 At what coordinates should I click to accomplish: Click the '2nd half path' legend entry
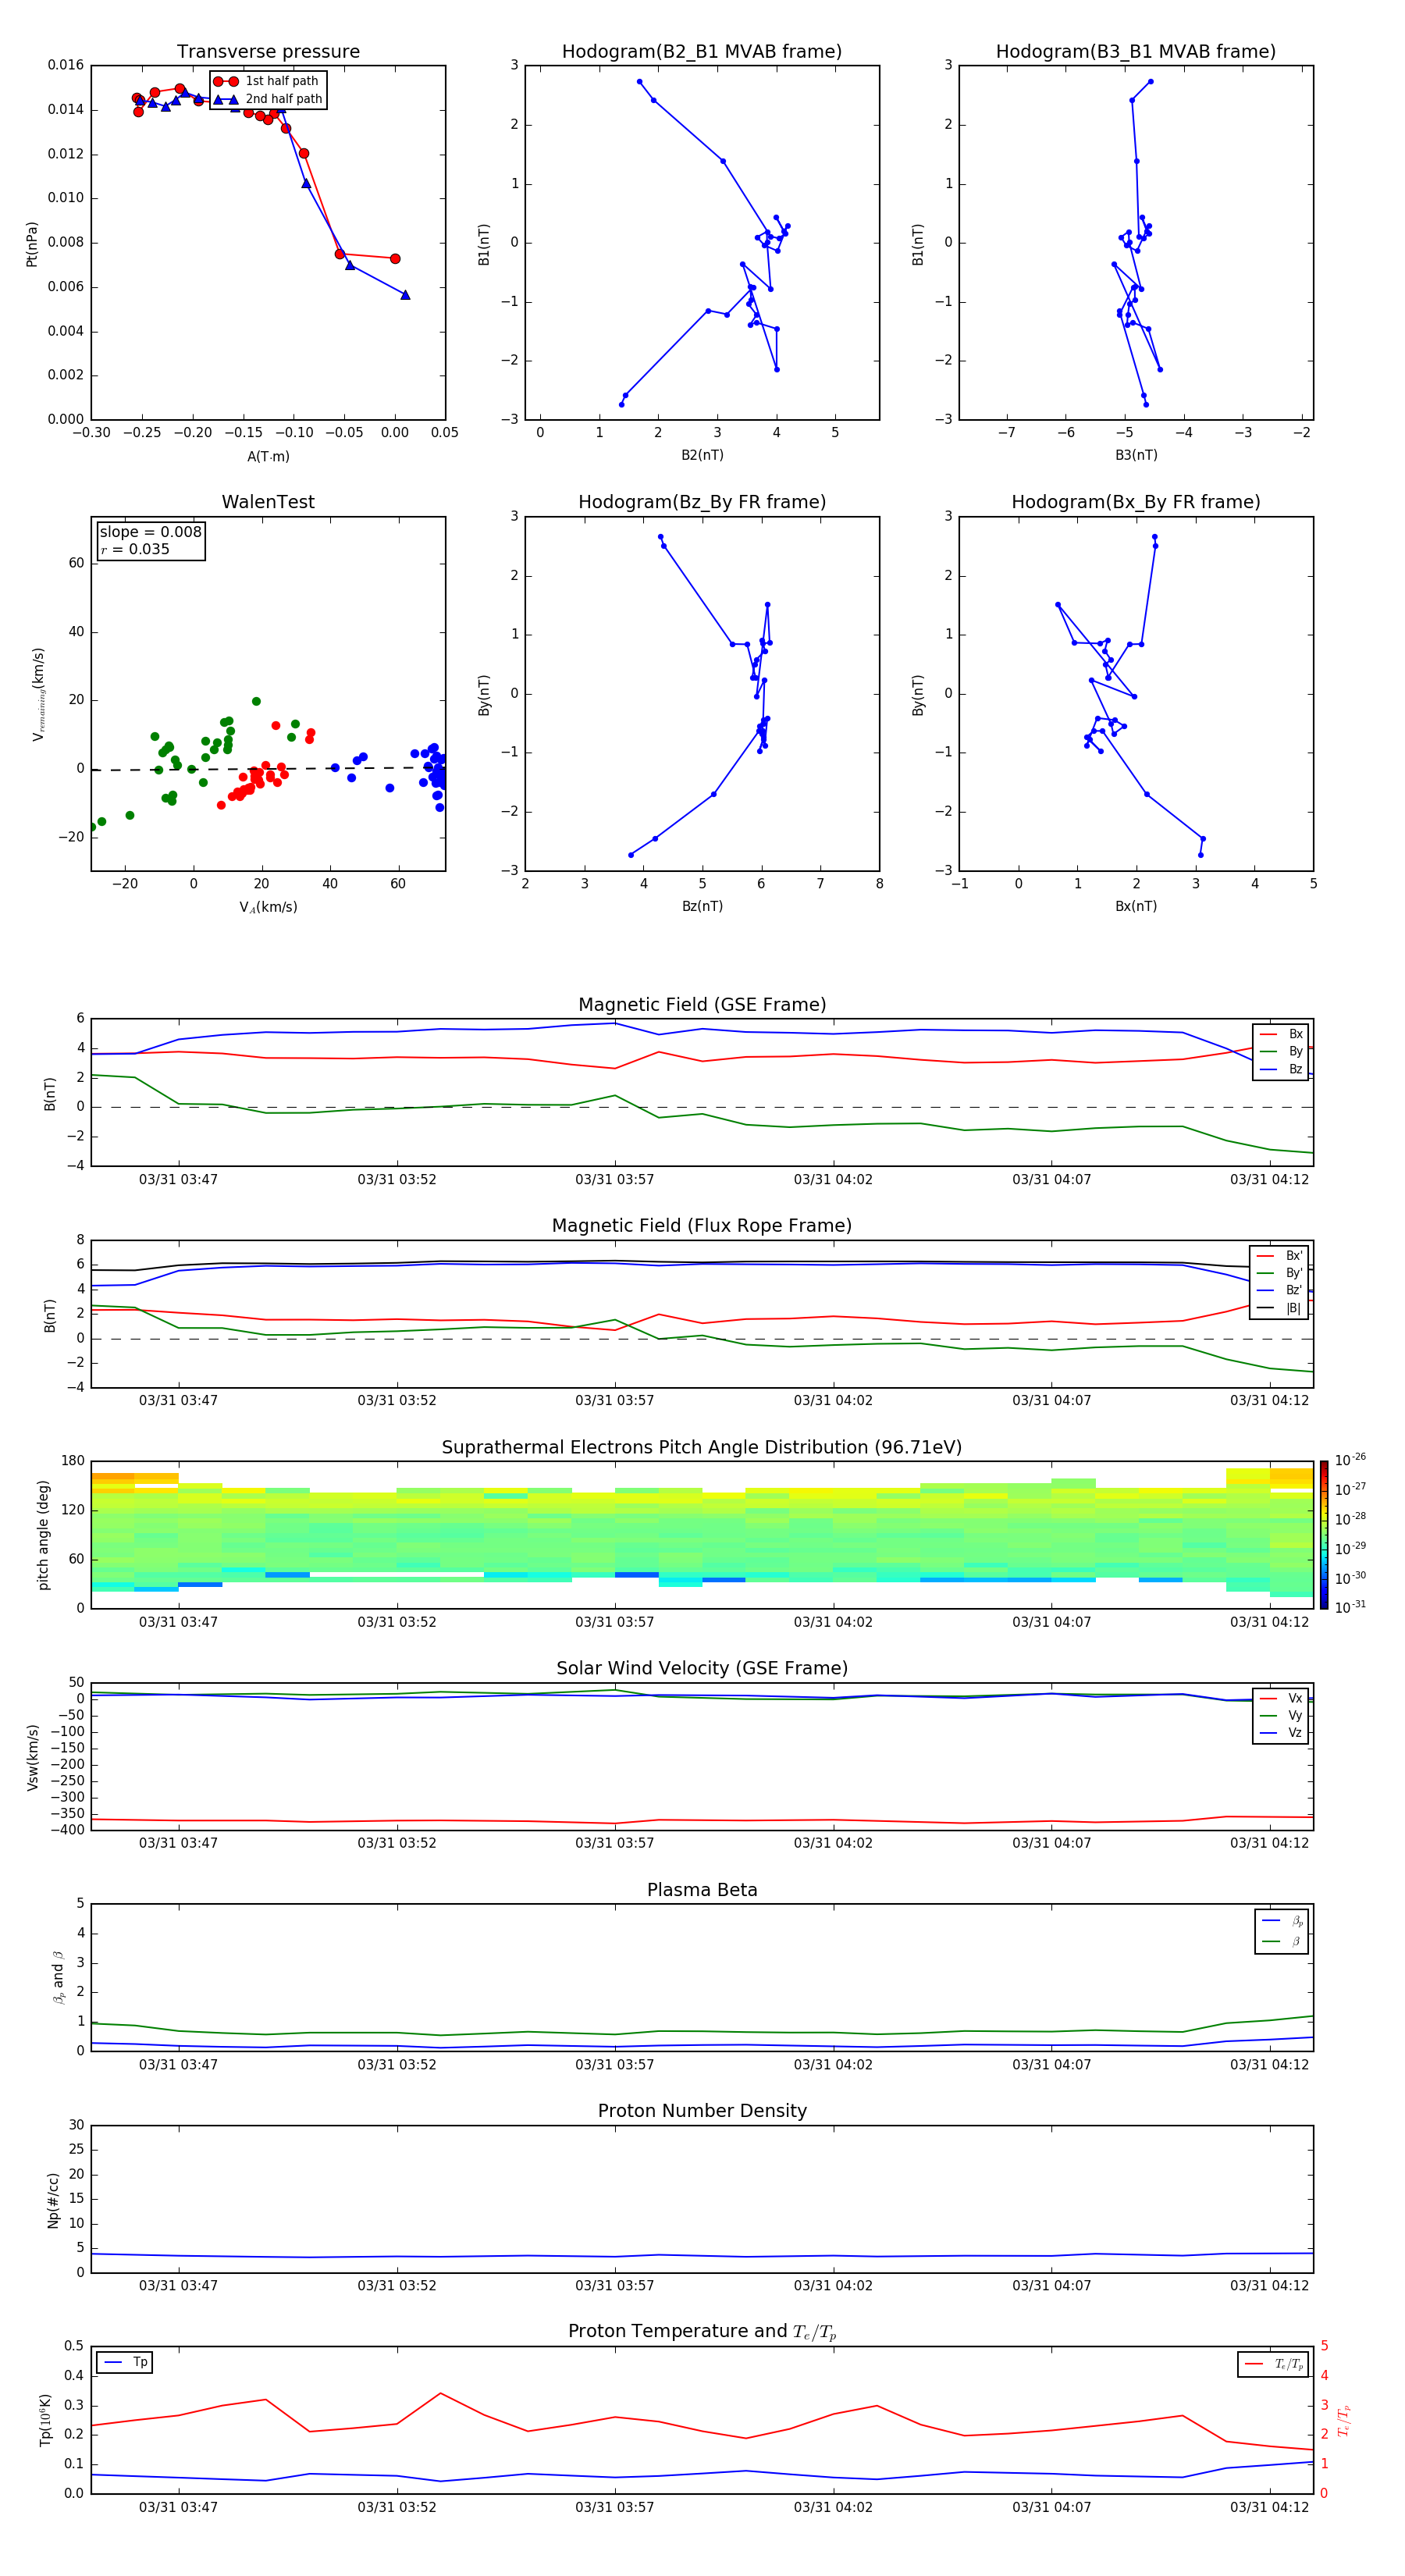pos(268,99)
